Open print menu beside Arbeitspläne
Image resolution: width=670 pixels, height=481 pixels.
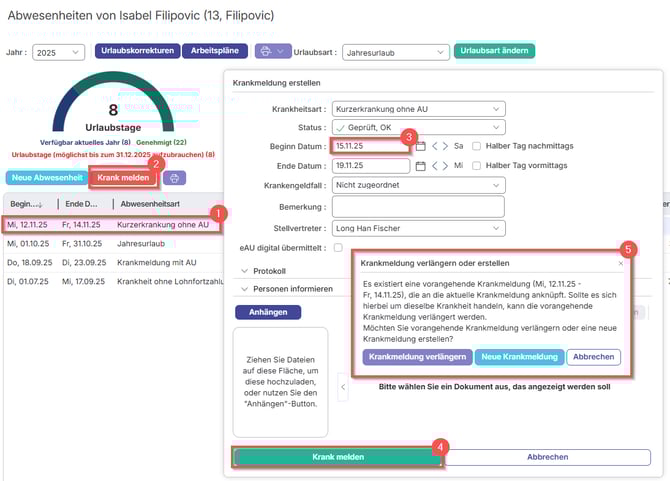(272, 51)
